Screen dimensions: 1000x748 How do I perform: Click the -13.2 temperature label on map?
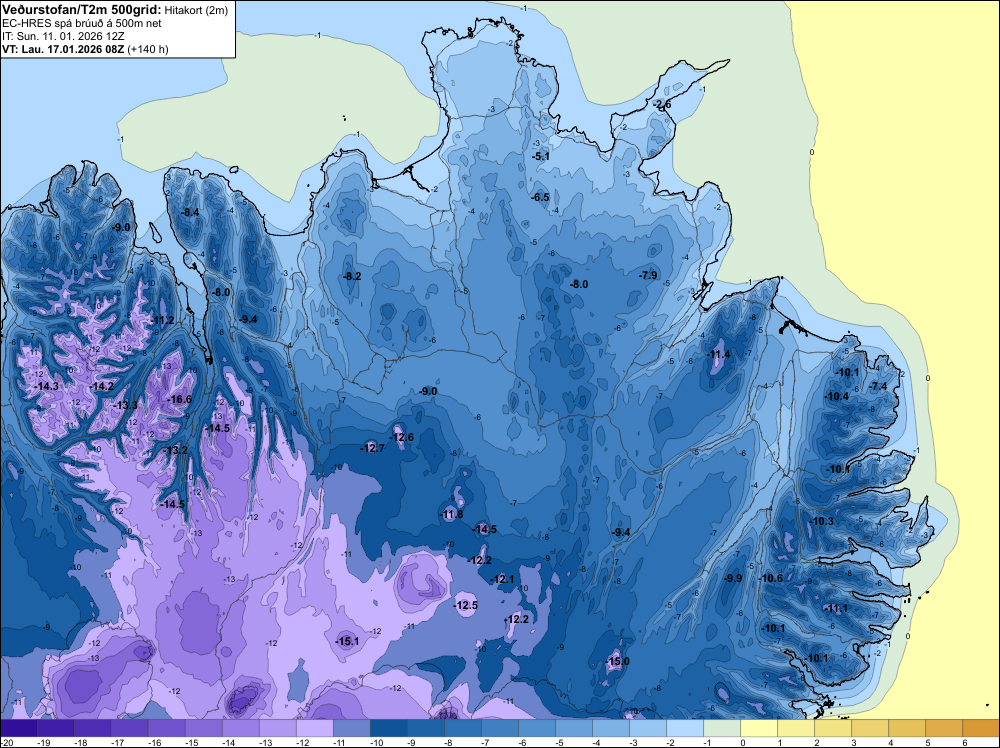coord(176,451)
